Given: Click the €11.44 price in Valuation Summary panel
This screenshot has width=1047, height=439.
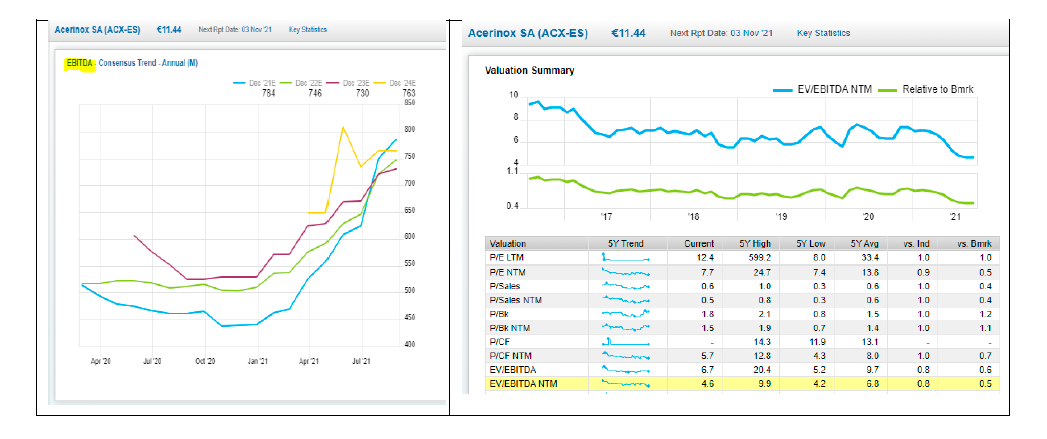Looking at the screenshot, I should [628, 33].
